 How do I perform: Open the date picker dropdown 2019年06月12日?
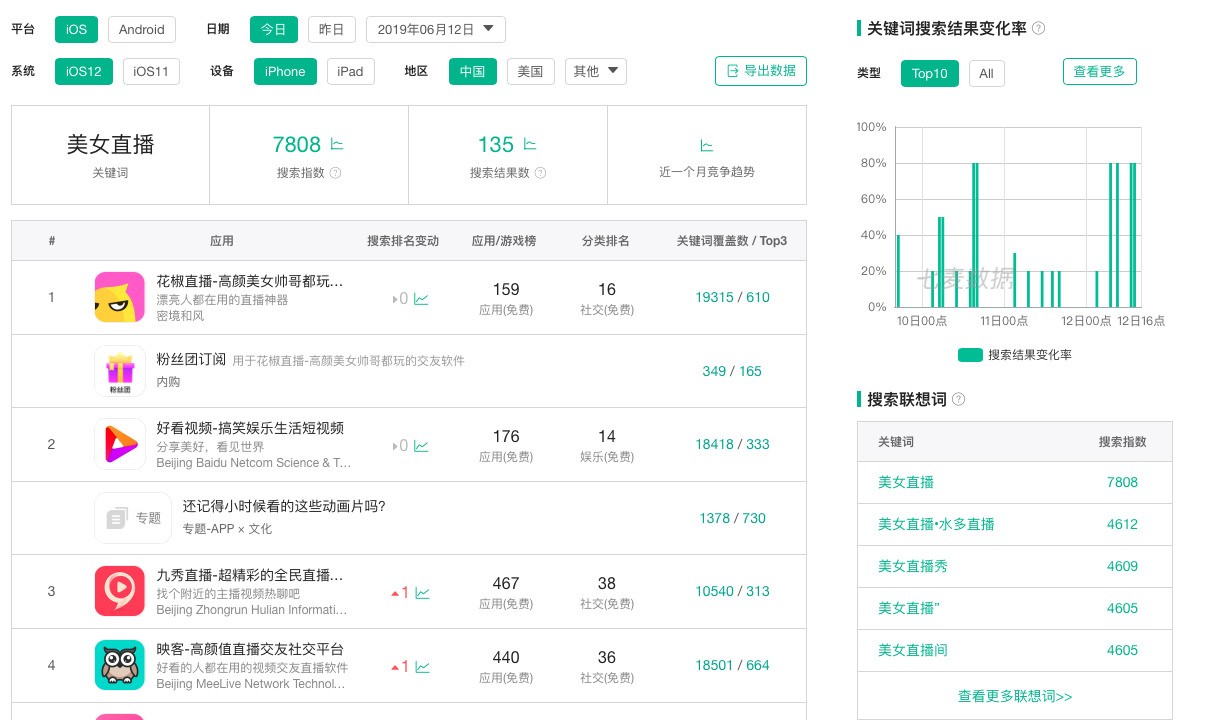point(435,29)
